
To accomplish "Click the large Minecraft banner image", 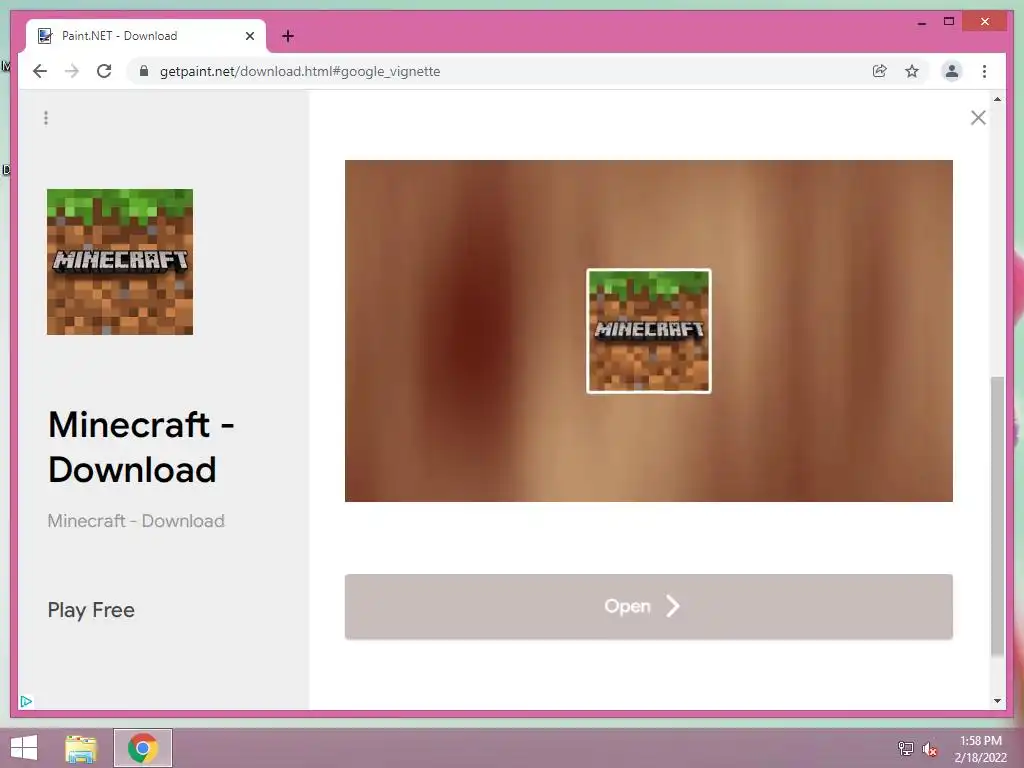I will tap(648, 331).
